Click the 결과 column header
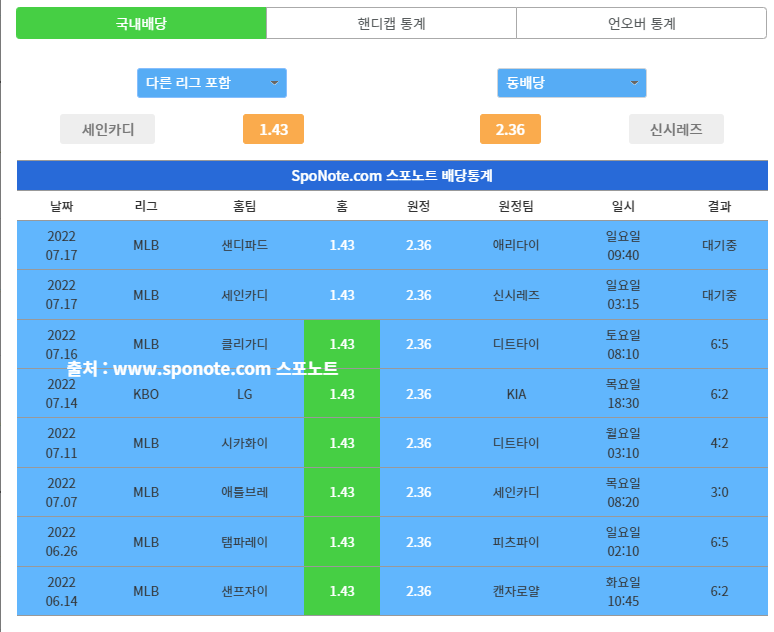Screen dimensions: 774x632 (719, 206)
